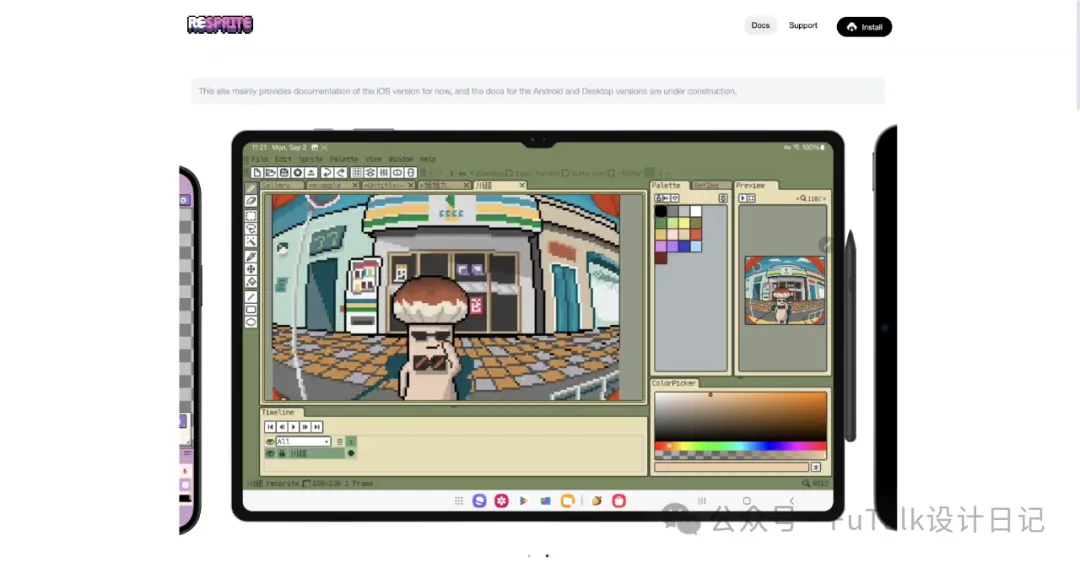Click the Undo arrow in the toolbar
1080x563 pixels.
point(327,172)
